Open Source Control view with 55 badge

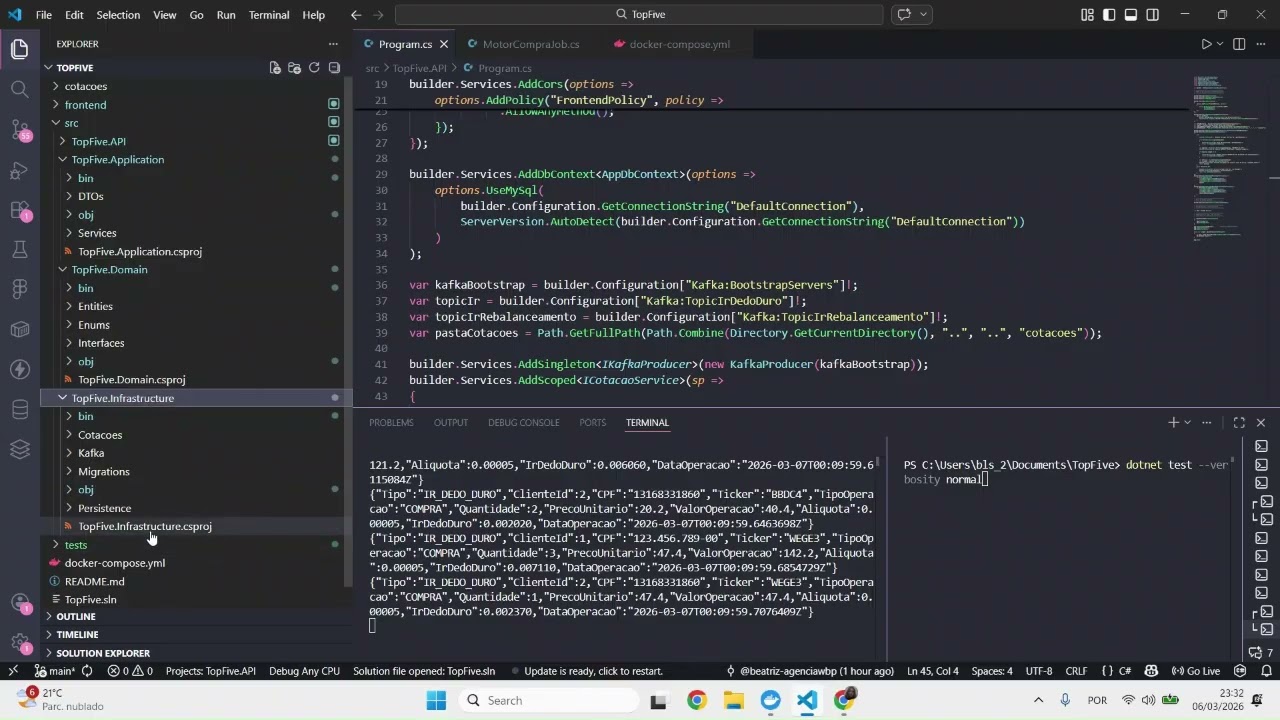(19, 129)
